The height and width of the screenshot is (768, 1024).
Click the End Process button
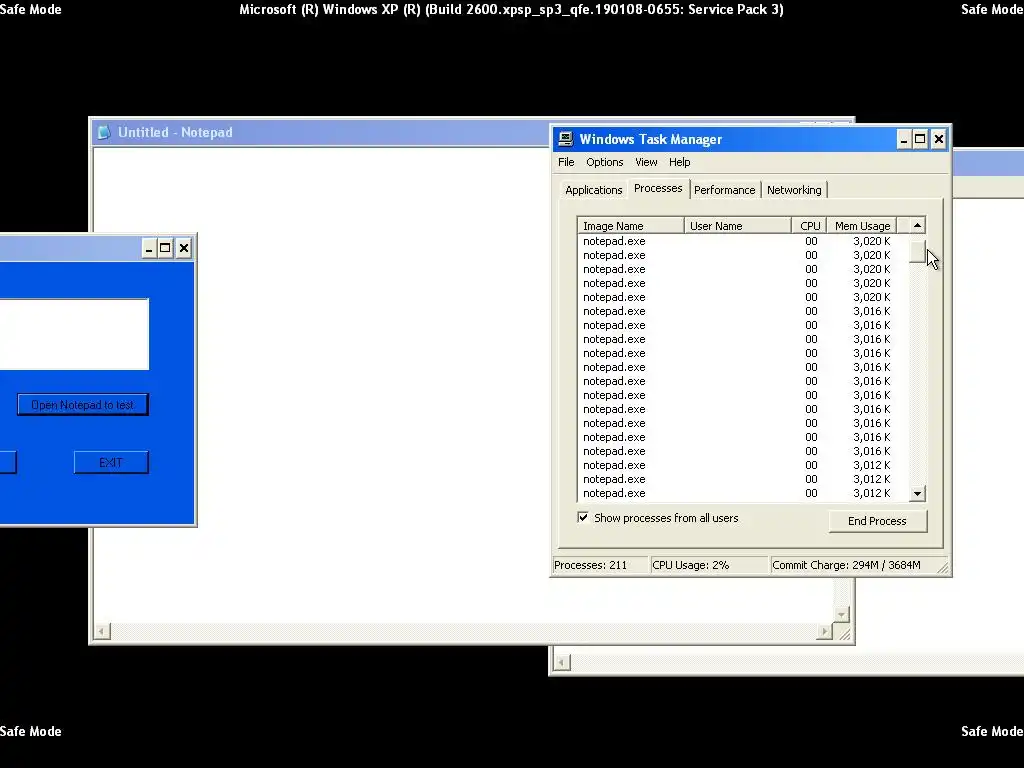877,521
